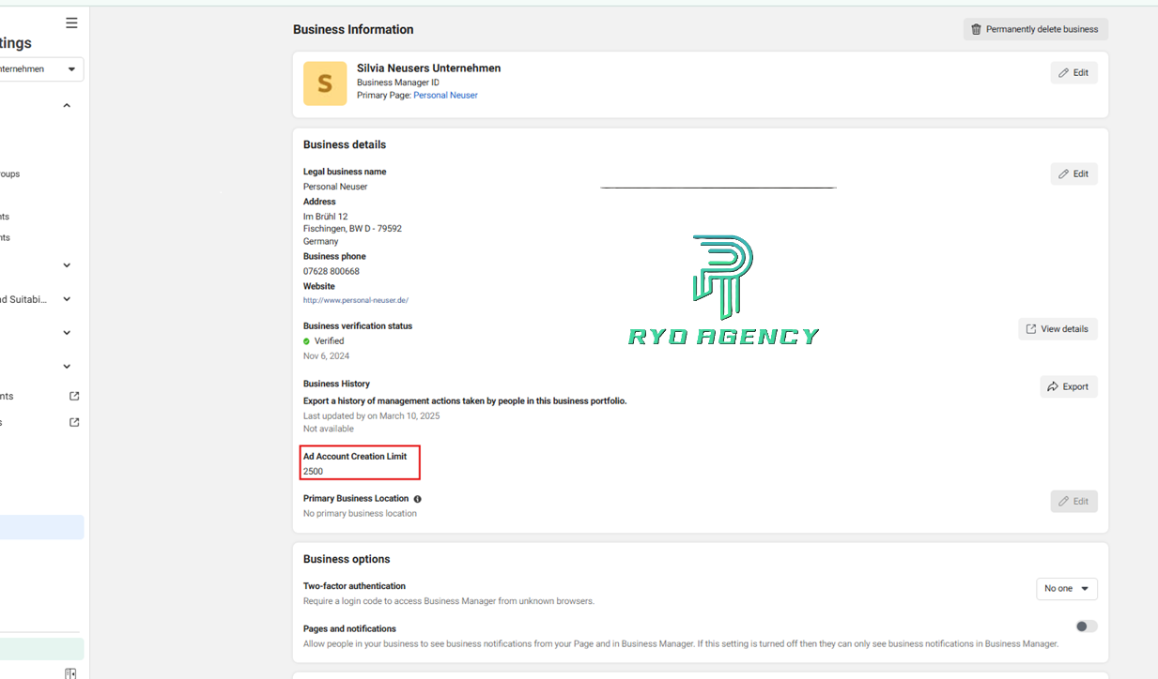Click the green Verified status dot
The image size is (1158, 679).
tap(306, 341)
